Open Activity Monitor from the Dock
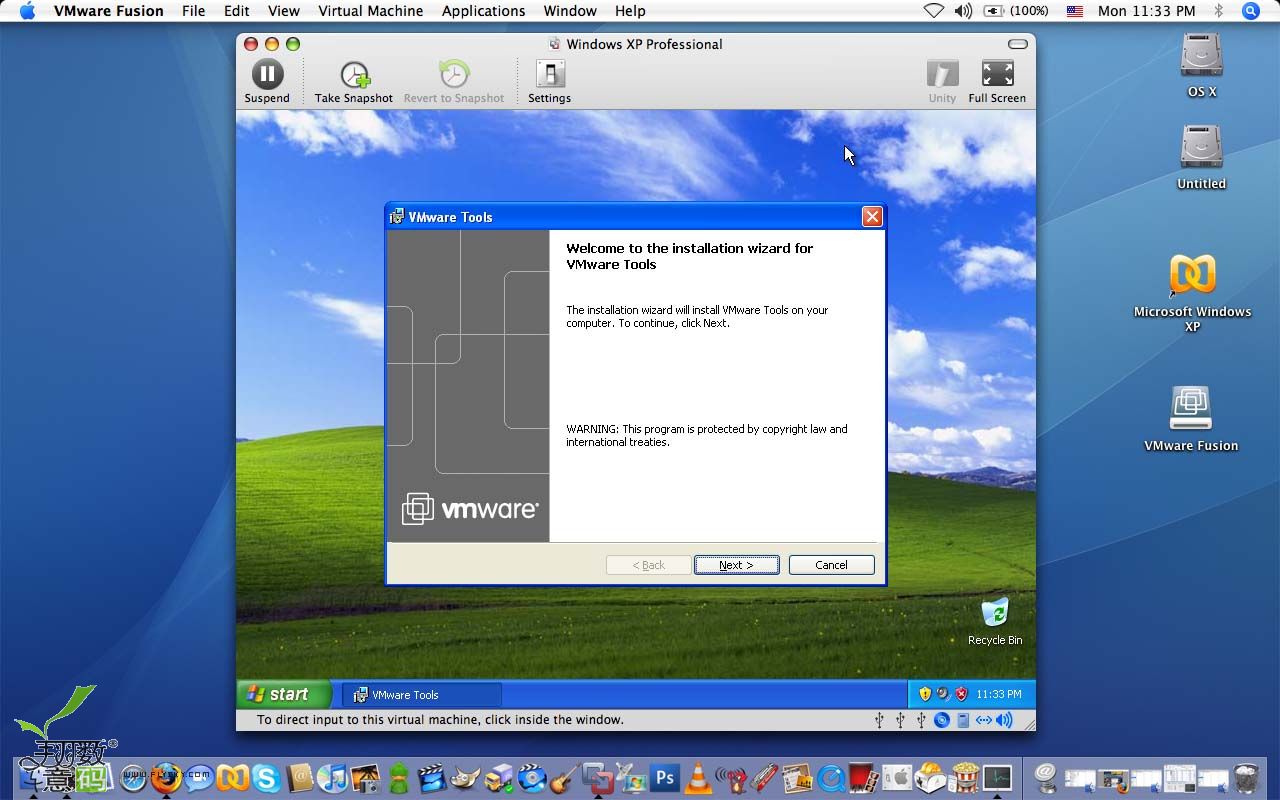This screenshot has width=1280, height=800. [x=997, y=777]
